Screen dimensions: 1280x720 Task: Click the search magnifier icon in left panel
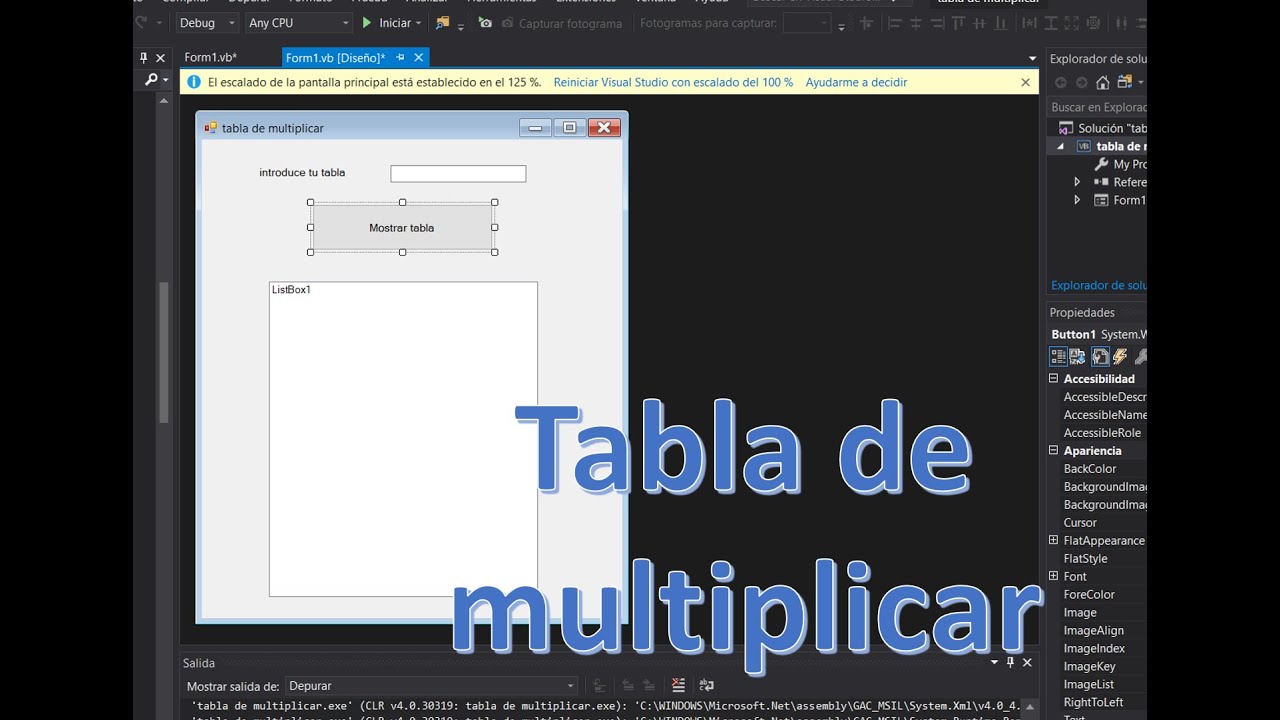(x=151, y=79)
